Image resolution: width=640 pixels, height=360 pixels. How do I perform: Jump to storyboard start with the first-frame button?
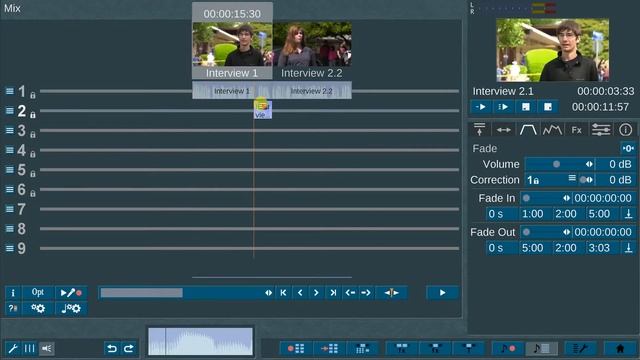tap(283, 293)
